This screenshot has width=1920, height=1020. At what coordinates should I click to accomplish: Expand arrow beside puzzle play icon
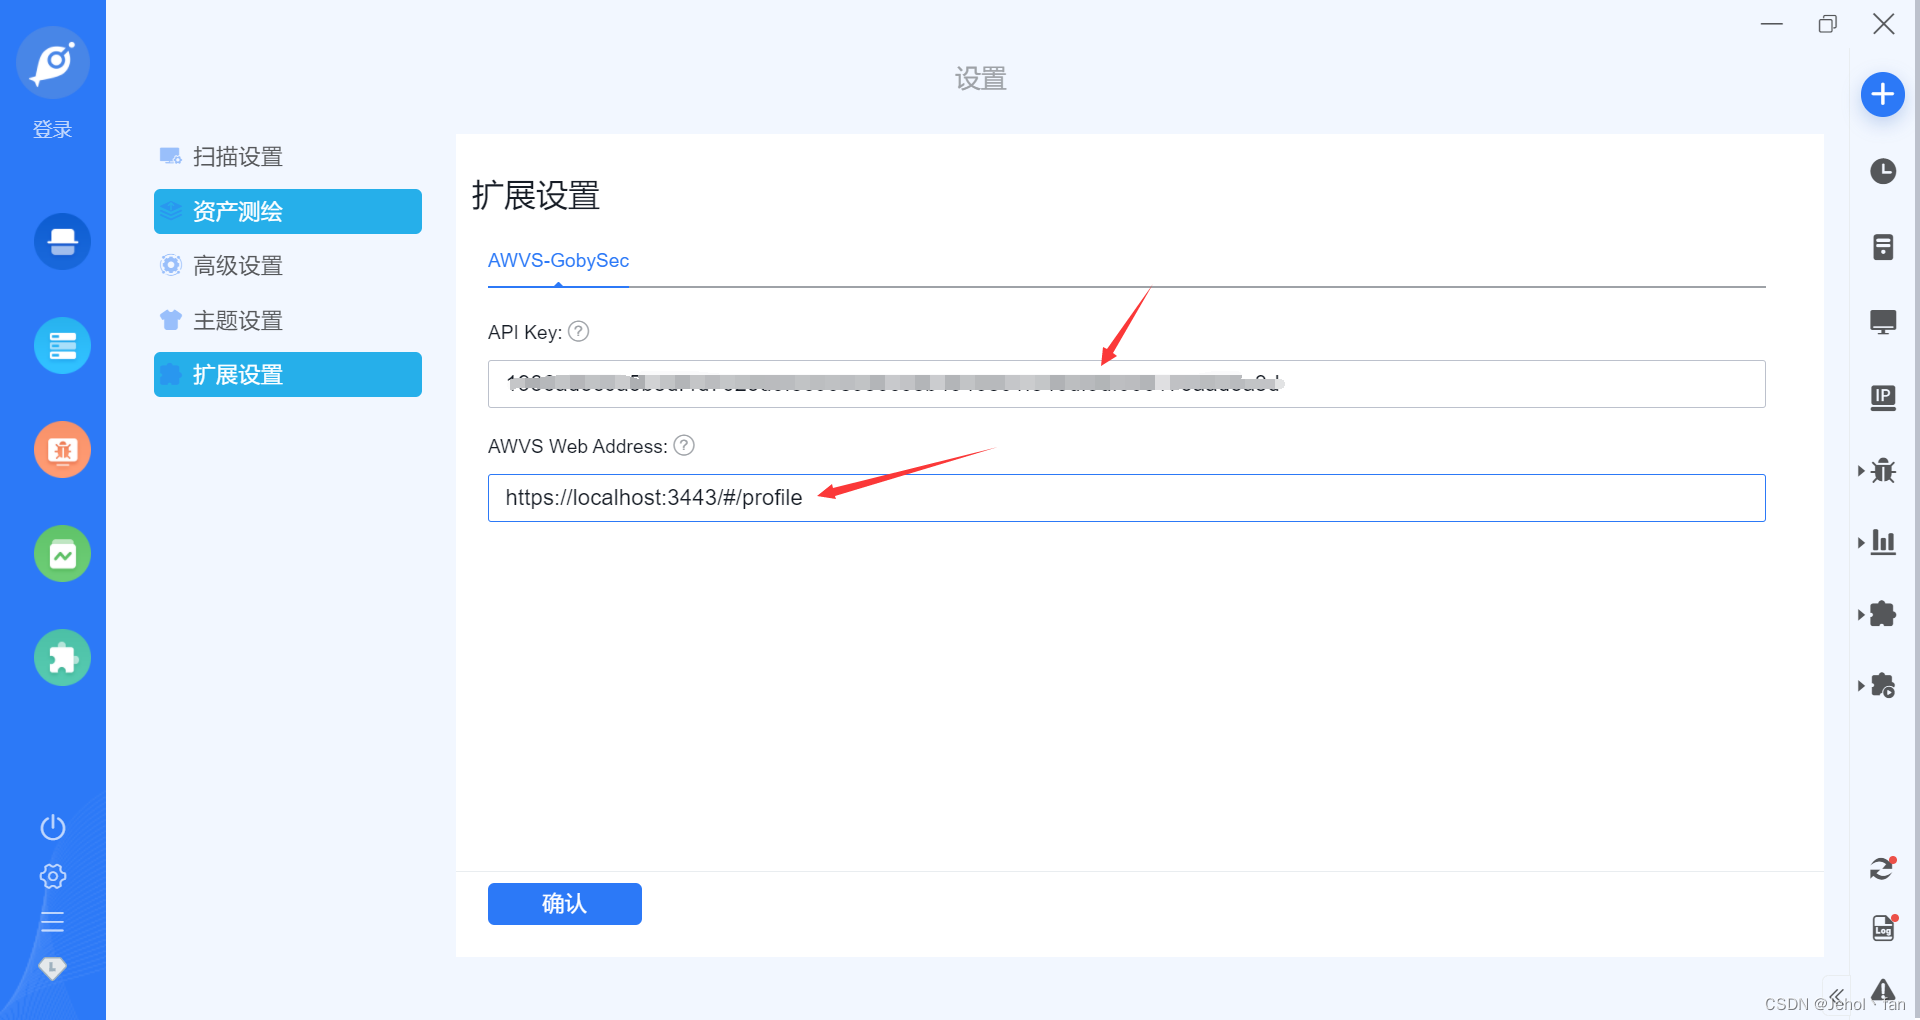tap(1861, 686)
